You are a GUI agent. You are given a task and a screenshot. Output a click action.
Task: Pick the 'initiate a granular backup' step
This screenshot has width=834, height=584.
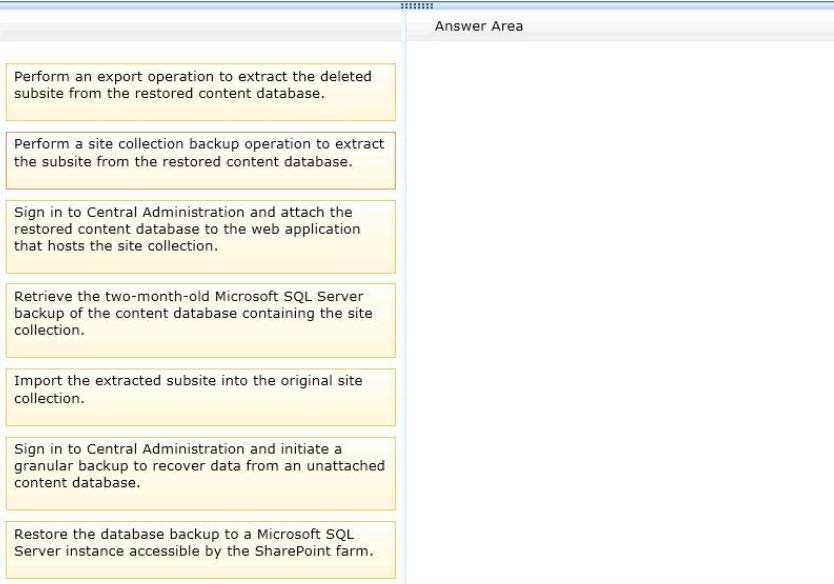tap(201, 473)
